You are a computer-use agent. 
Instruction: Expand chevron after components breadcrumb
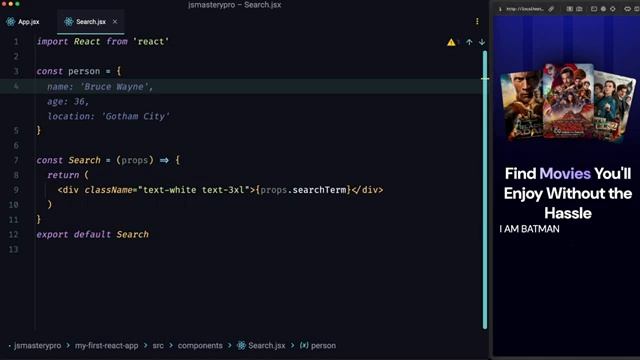(x=229, y=345)
